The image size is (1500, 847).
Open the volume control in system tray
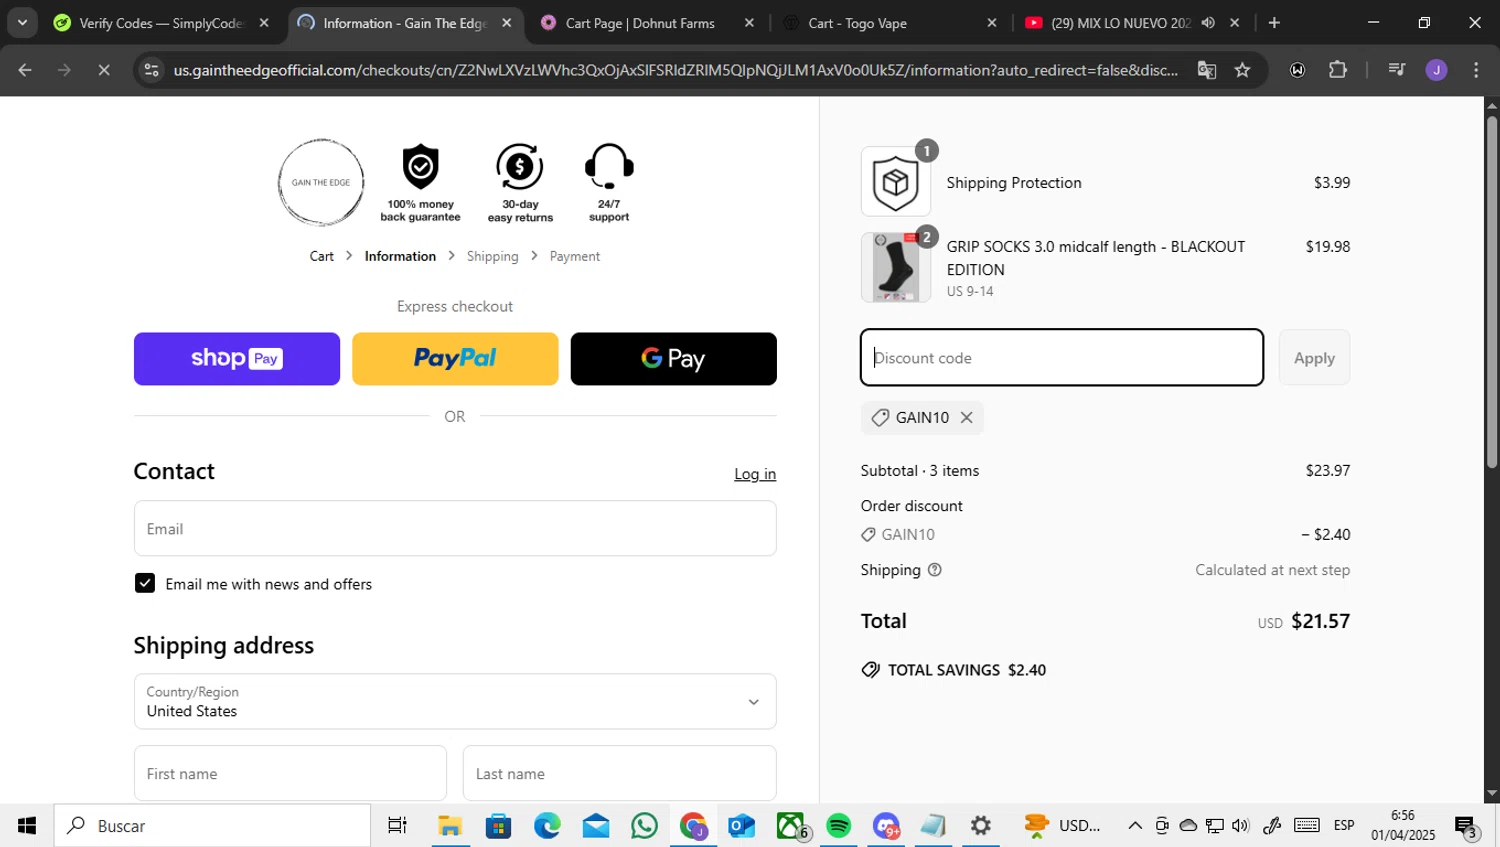click(x=1241, y=826)
